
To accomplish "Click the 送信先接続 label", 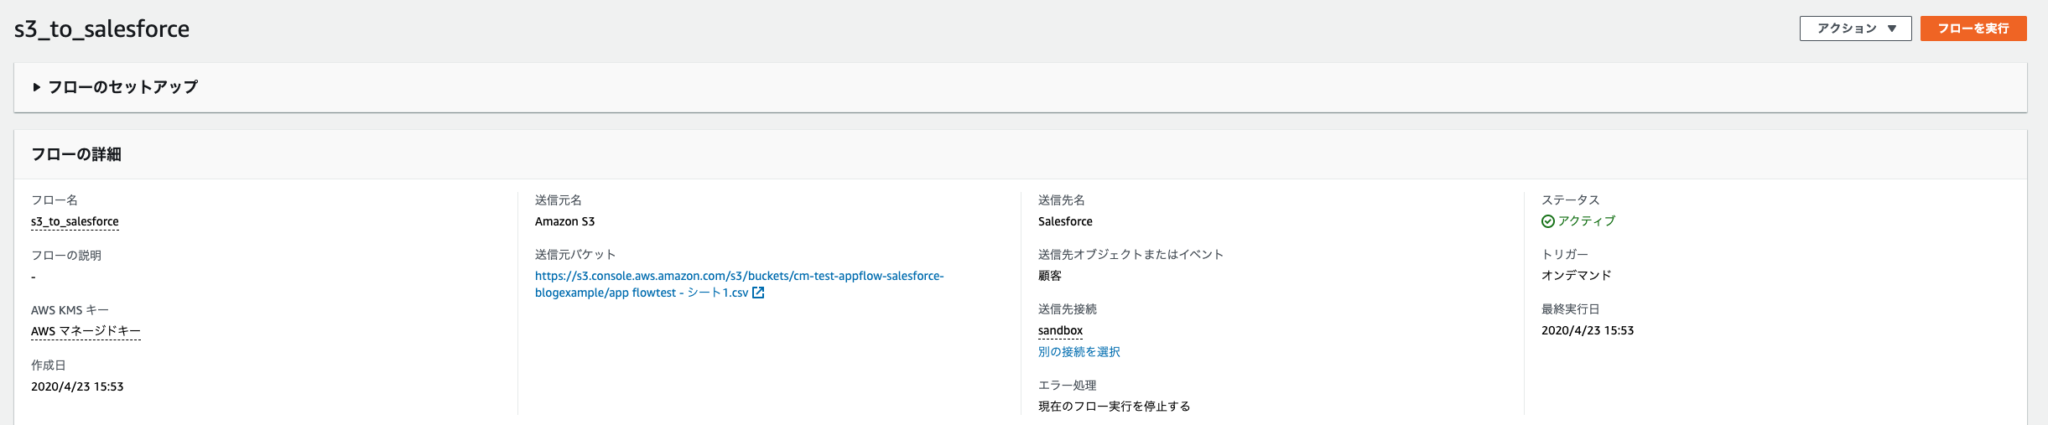I will tap(1067, 310).
